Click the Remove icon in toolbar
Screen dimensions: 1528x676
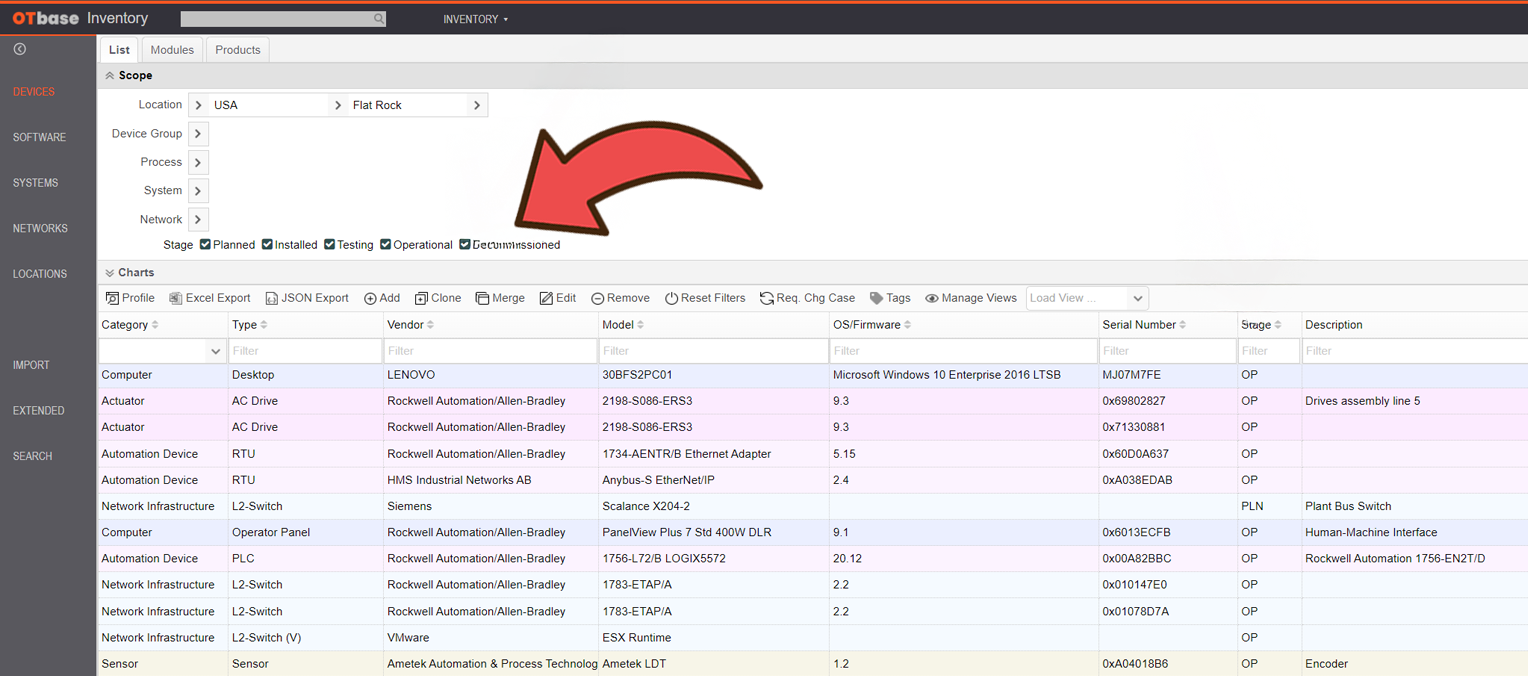(x=597, y=298)
